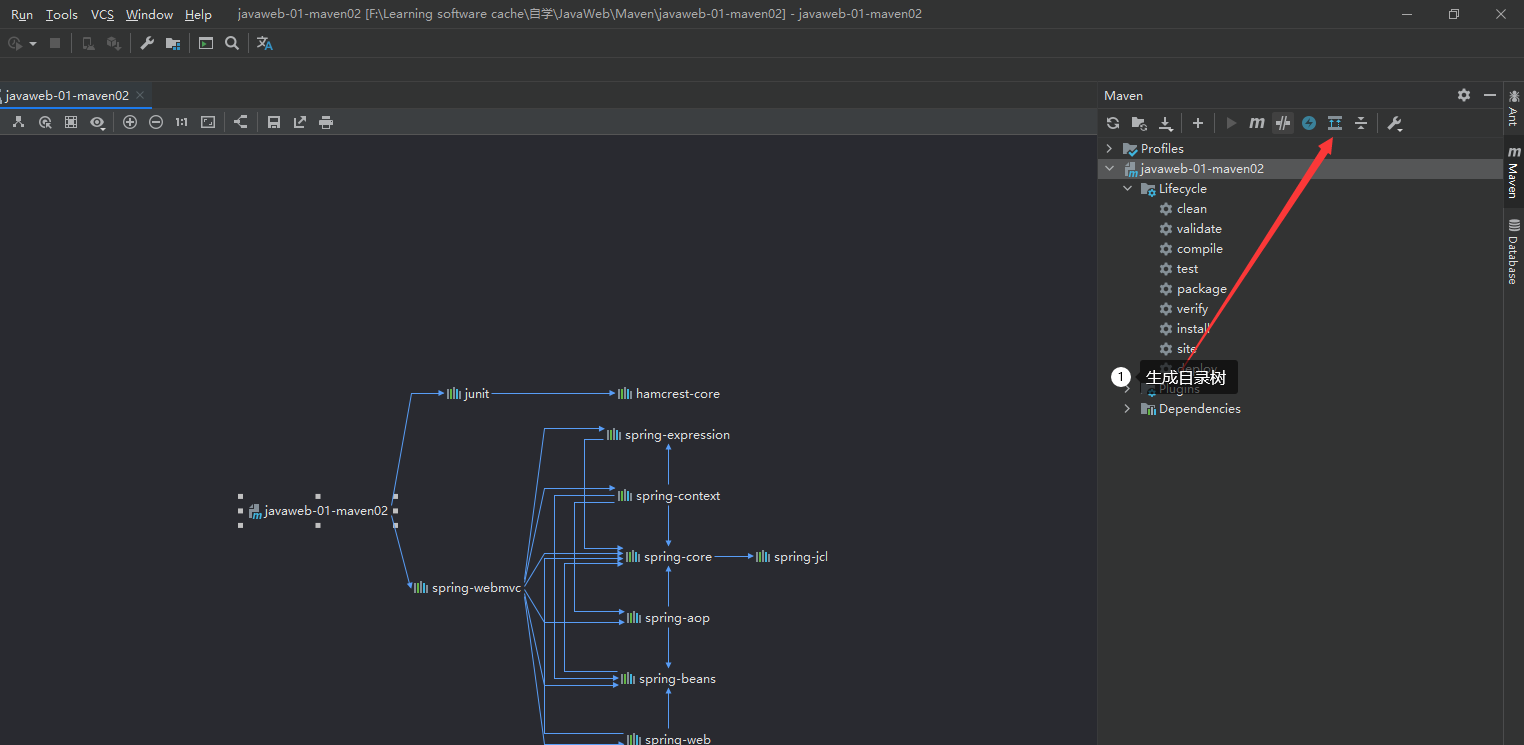Screen dimensions: 1524x745
Task: Select the clean lifecycle goal
Action: [x=1192, y=208]
